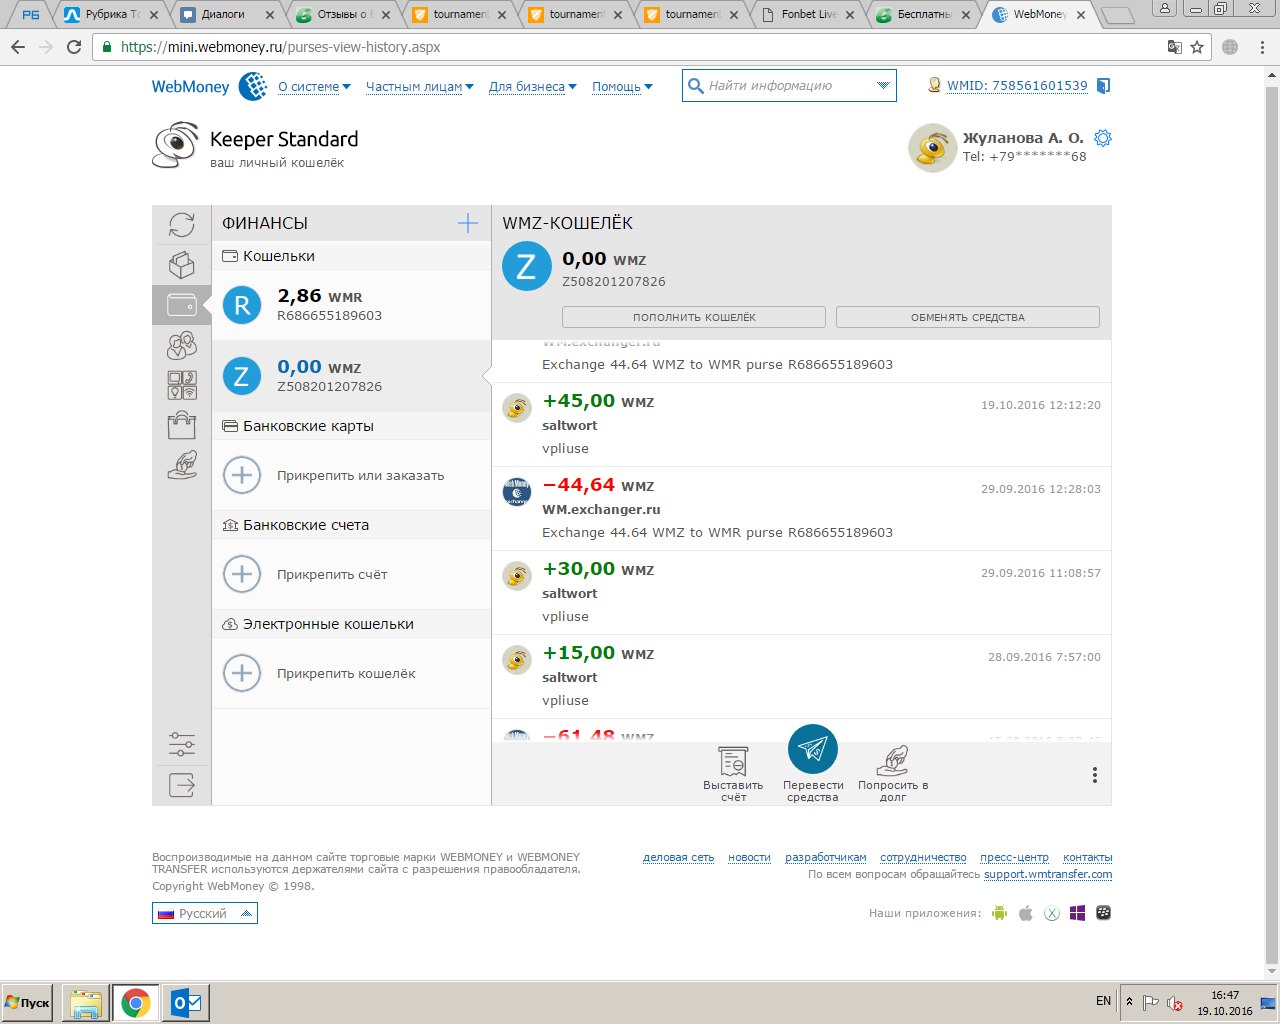Open the support.wmtransfer.com link
Image resolution: width=1280 pixels, height=1024 pixels.
pos(1048,874)
